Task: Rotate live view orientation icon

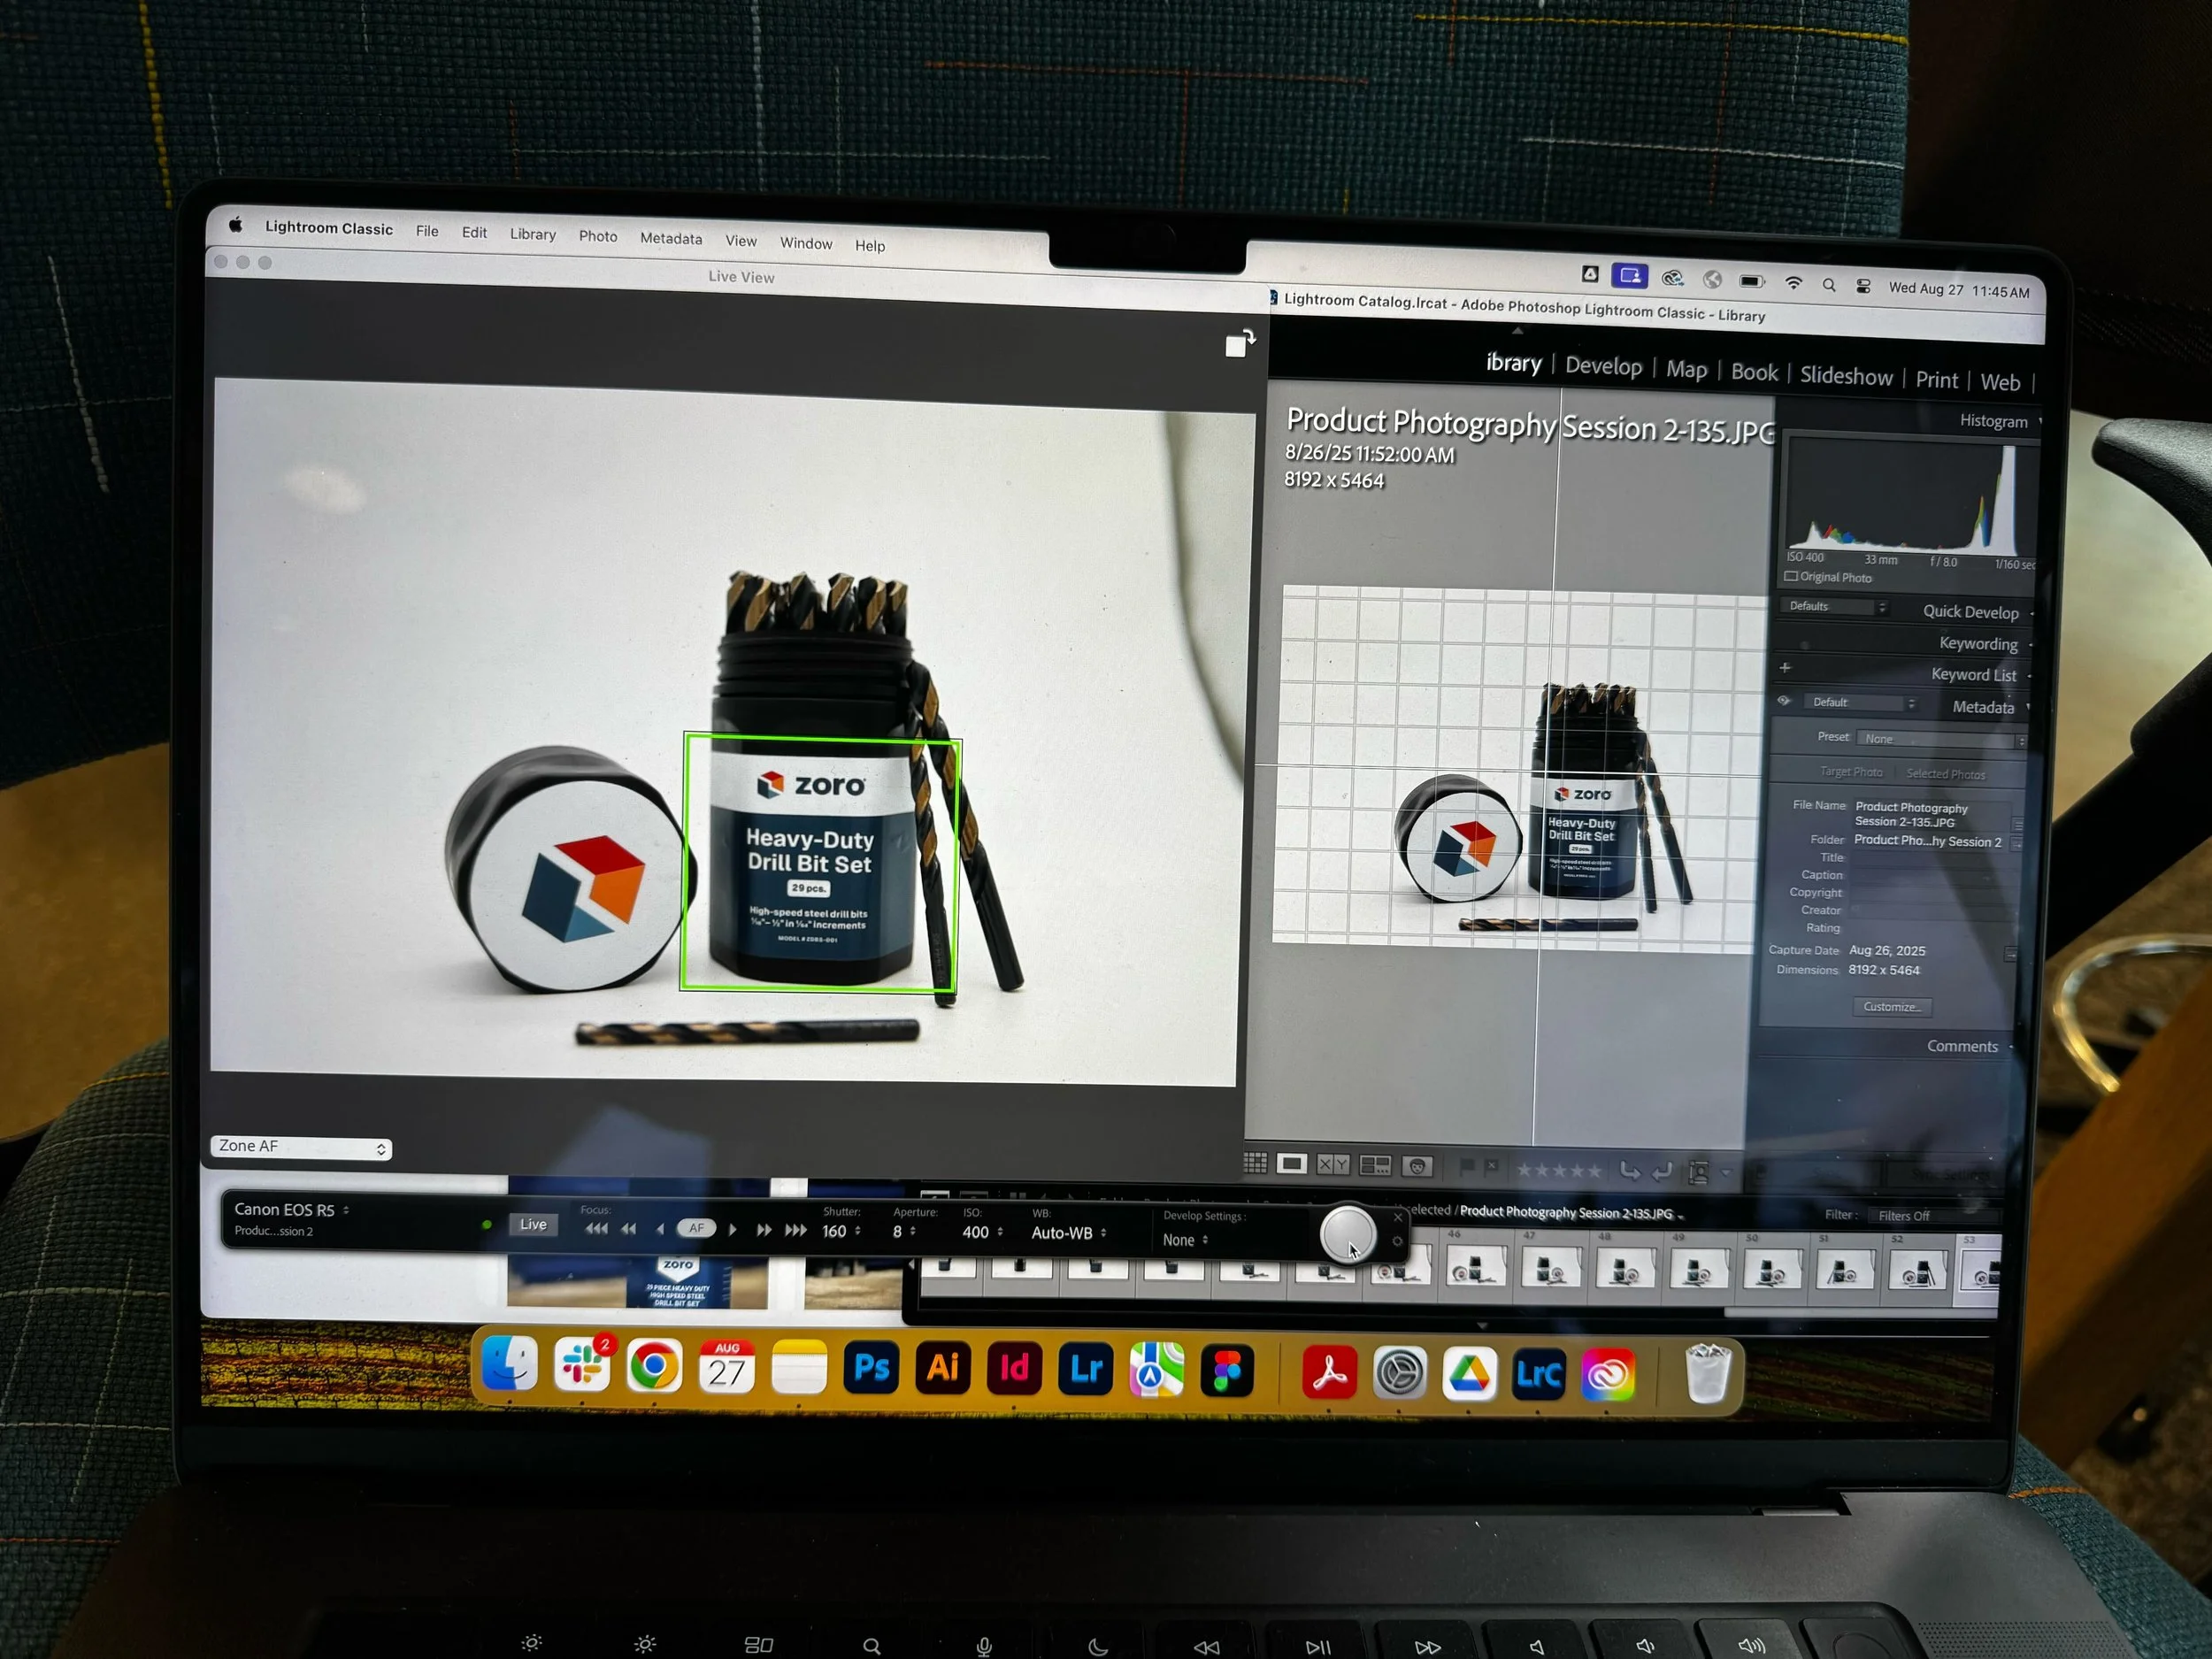Action: (1240, 343)
